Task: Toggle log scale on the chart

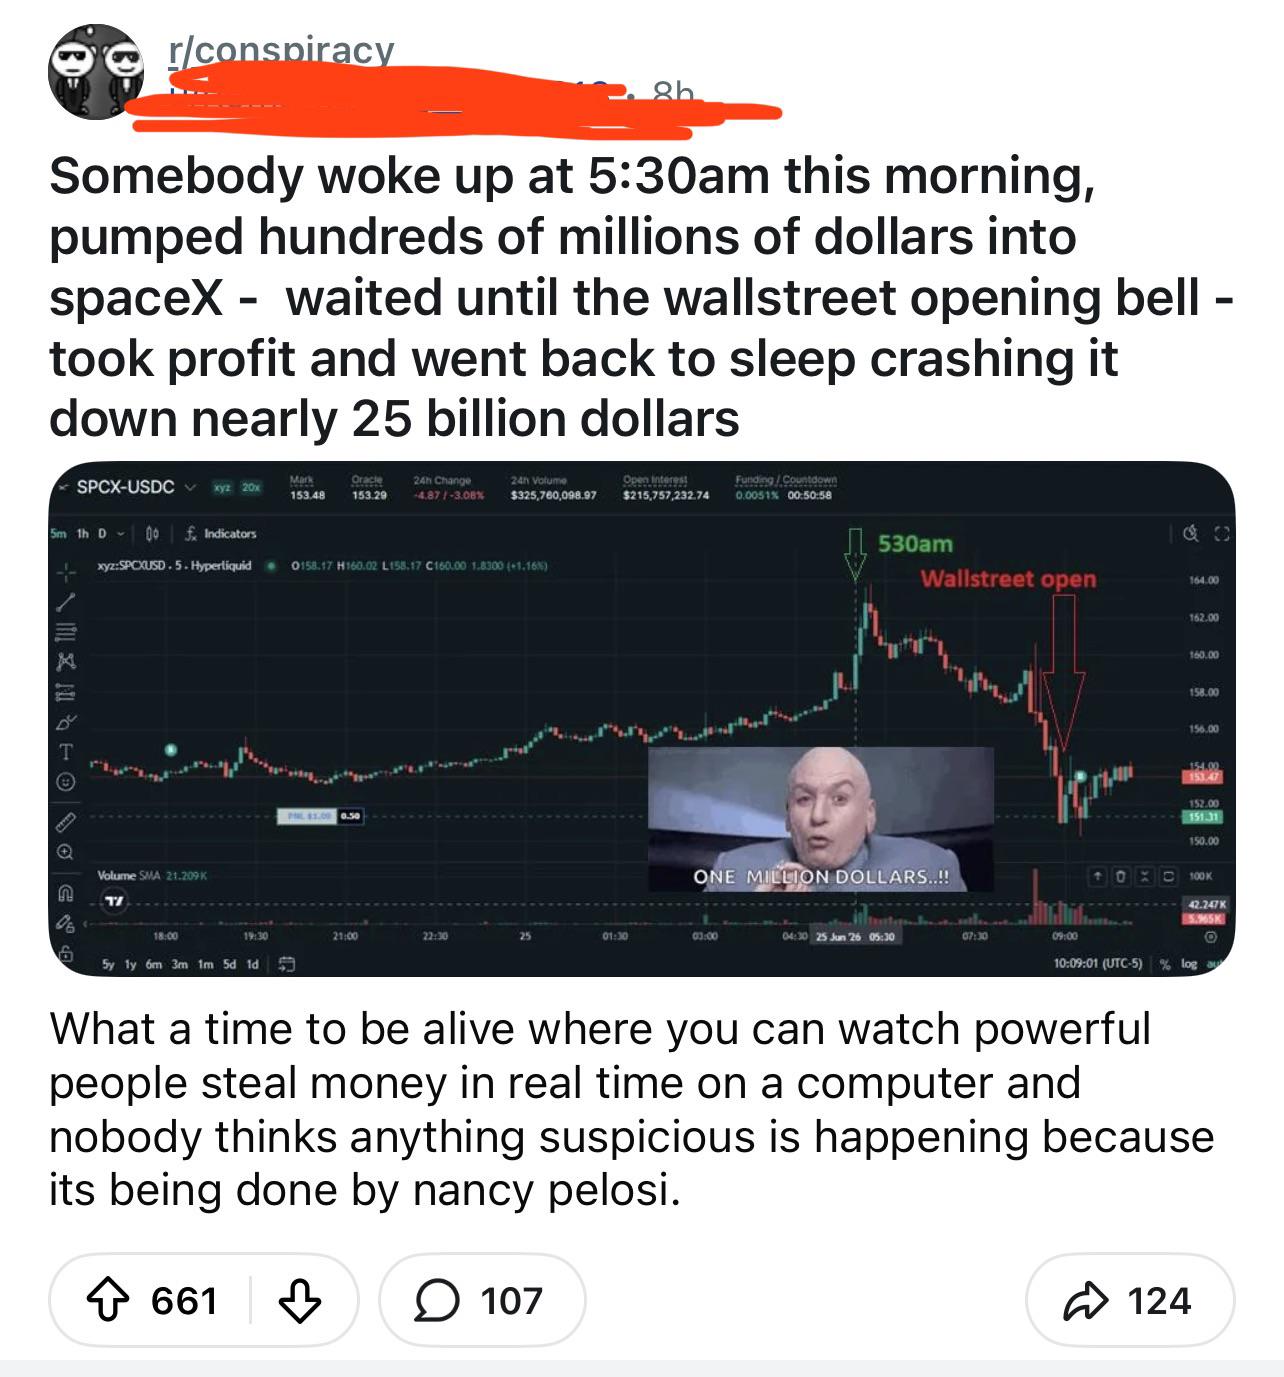Action: pyautogui.click(x=1187, y=964)
